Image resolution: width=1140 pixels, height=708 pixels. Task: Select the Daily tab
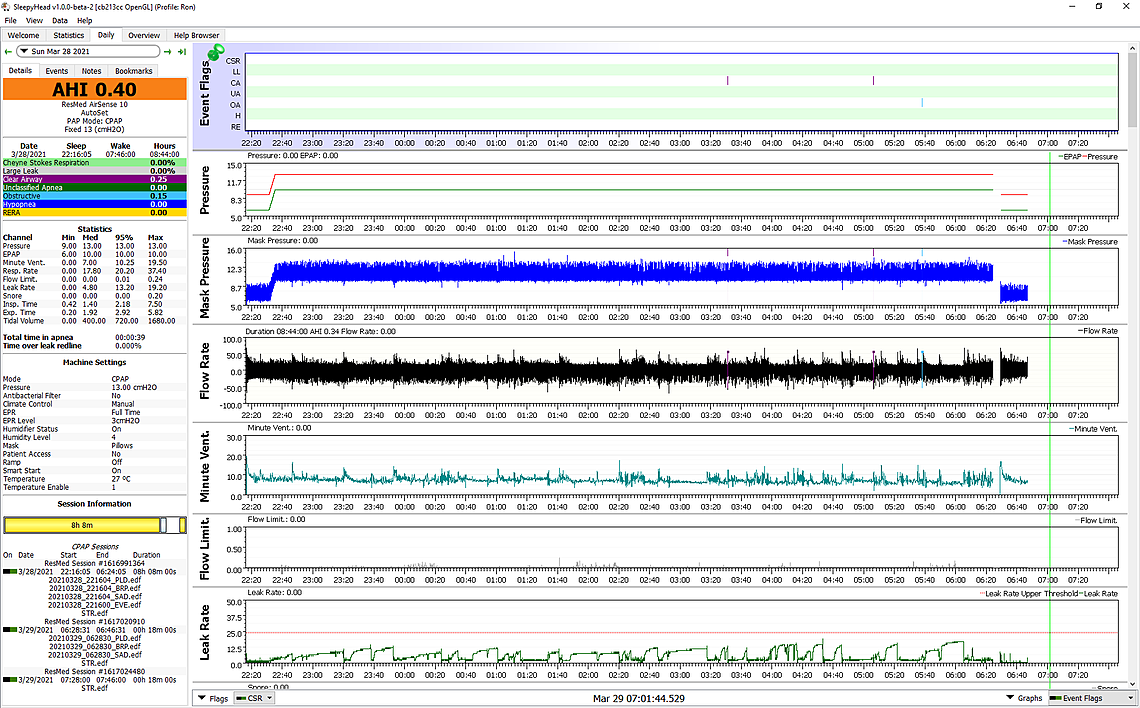tap(106, 35)
